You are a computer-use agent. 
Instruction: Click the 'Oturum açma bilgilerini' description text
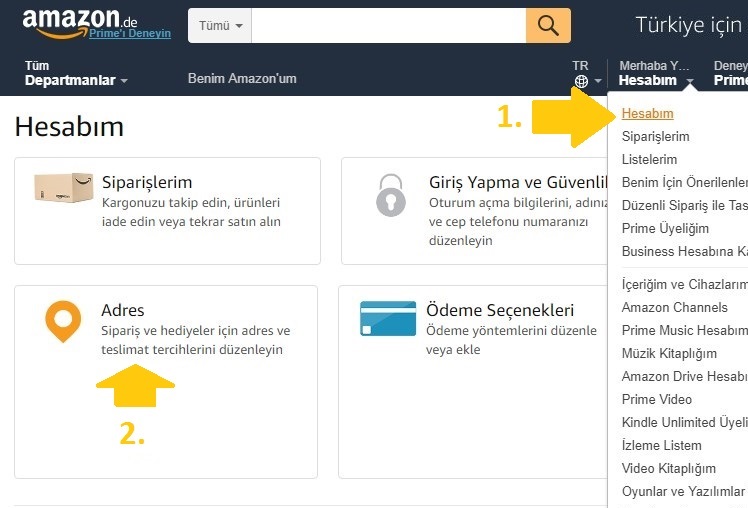point(518,221)
